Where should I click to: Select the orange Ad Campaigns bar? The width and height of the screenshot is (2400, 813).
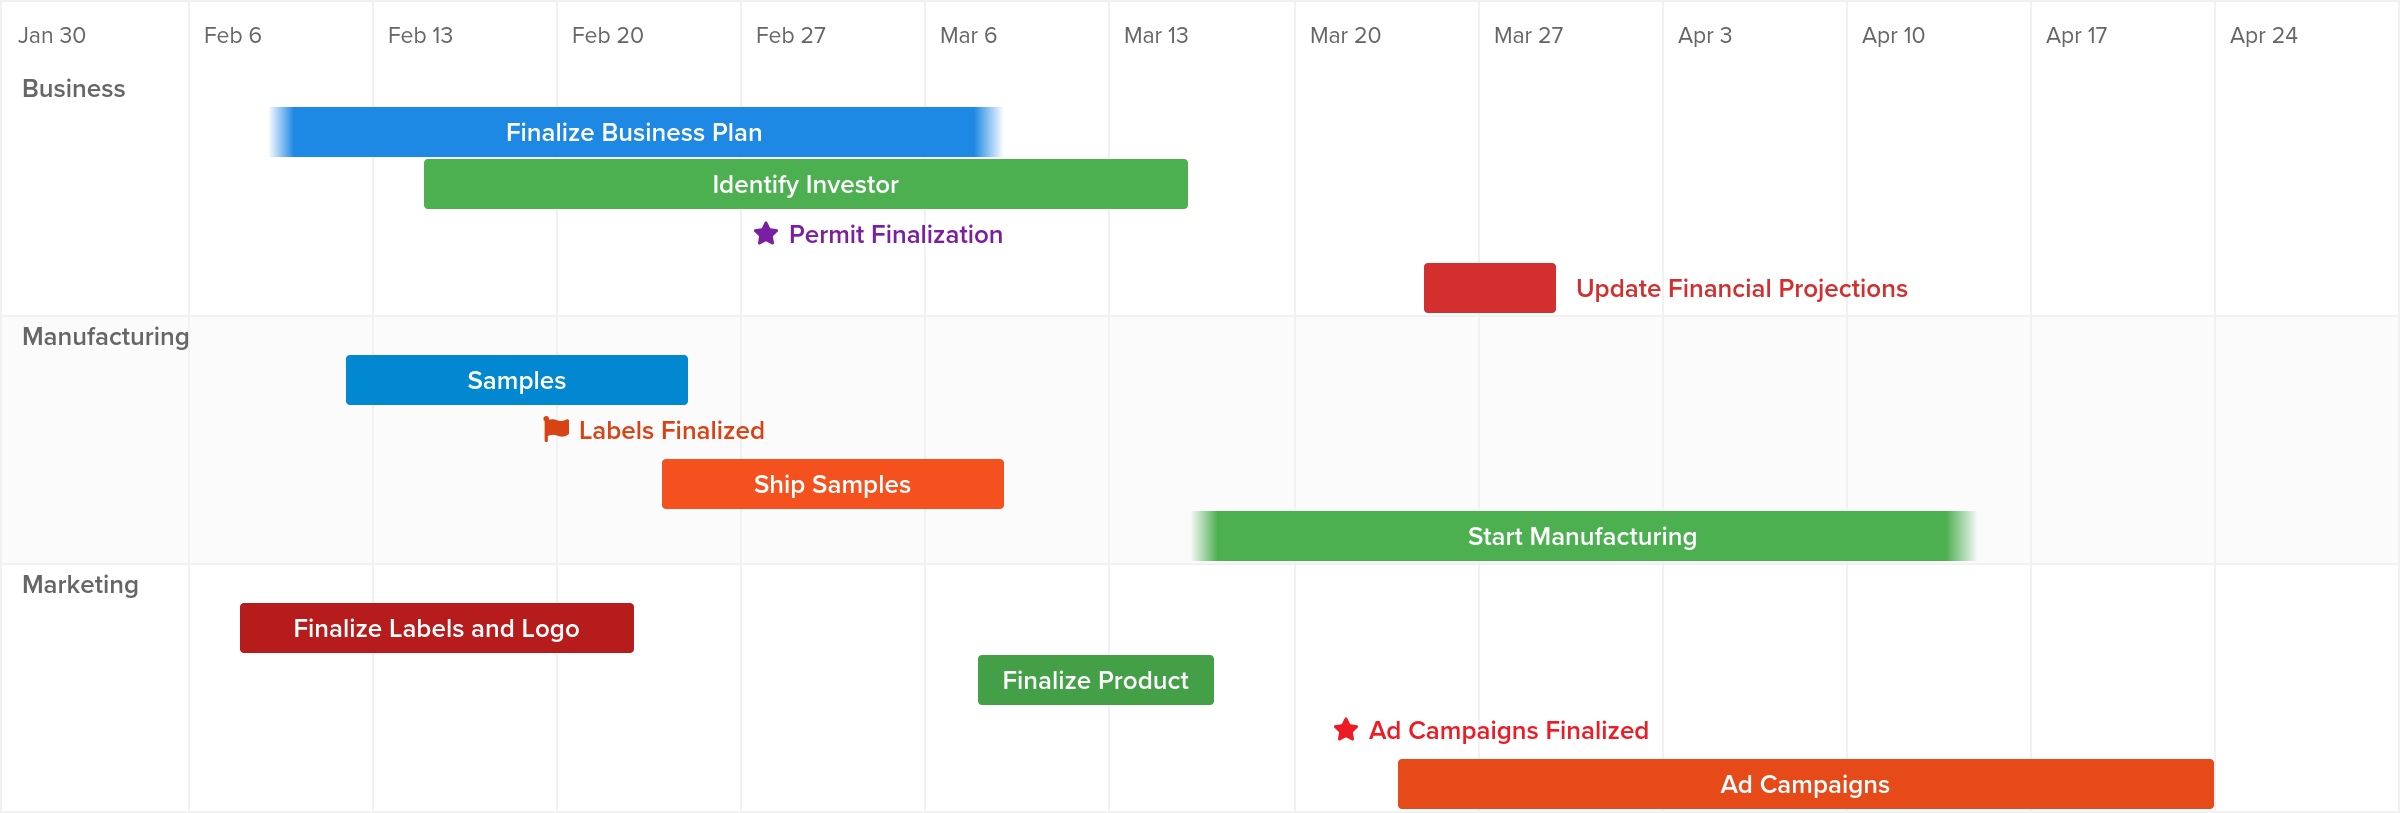[1806, 784]
